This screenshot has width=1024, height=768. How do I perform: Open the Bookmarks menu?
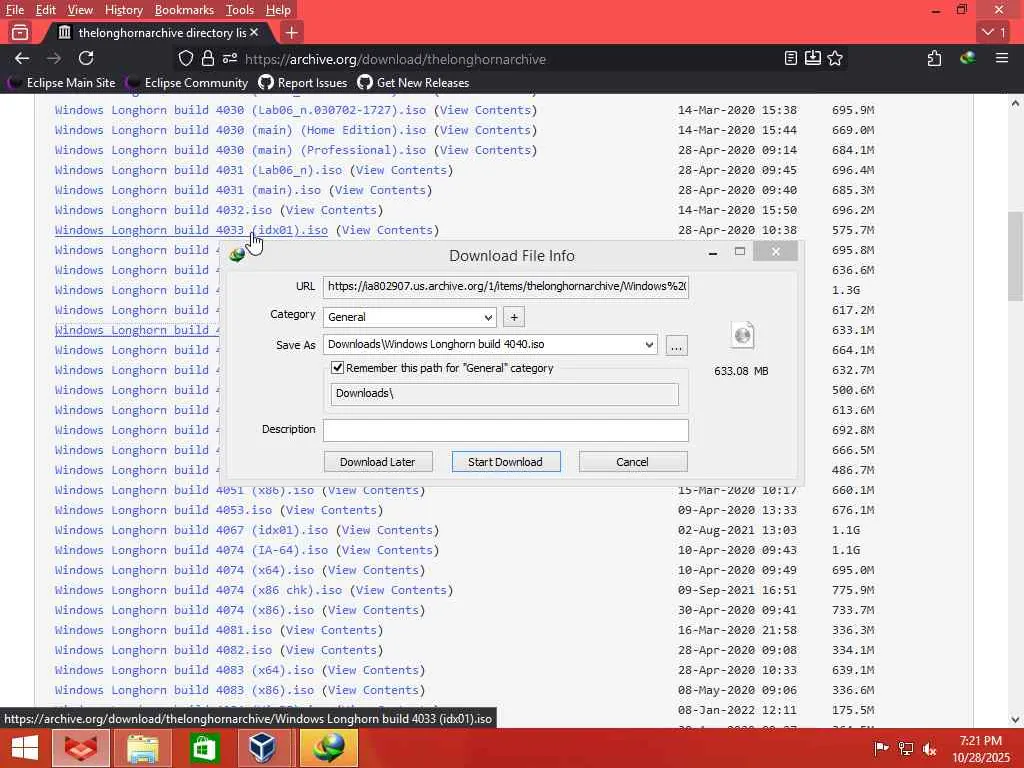184,10
